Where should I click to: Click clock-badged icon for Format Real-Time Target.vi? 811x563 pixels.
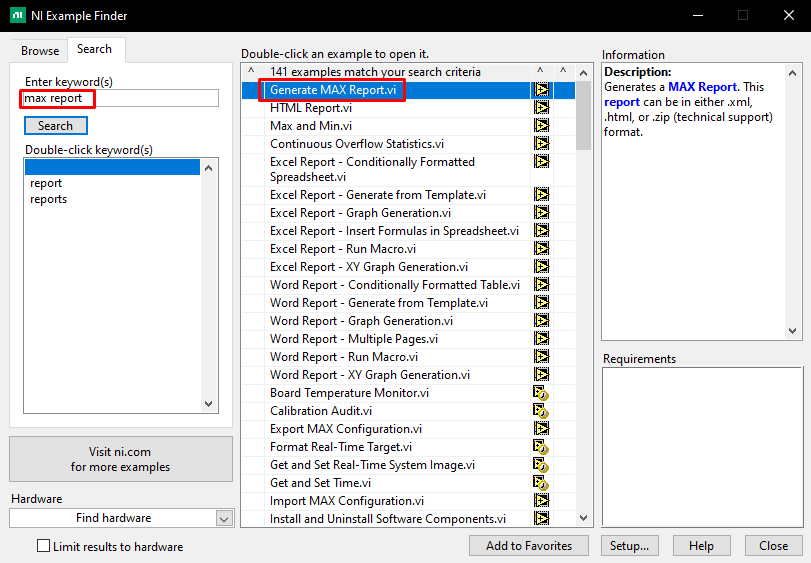(541, 447)
